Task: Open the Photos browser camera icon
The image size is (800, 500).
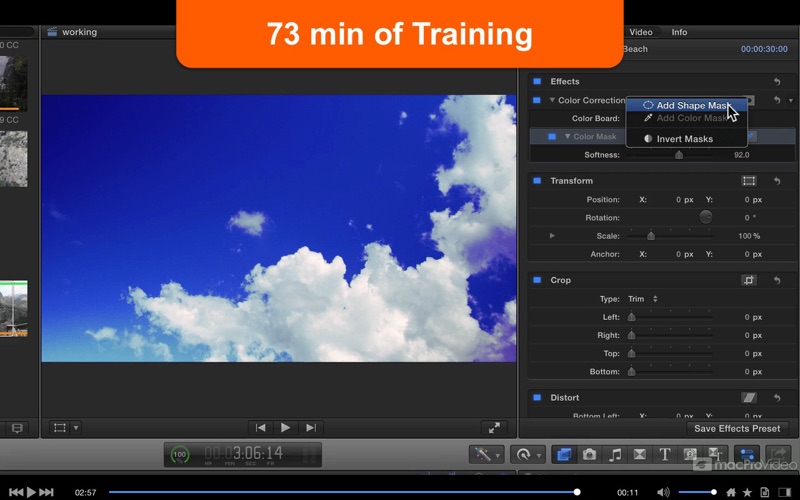Action: point(589,454)
